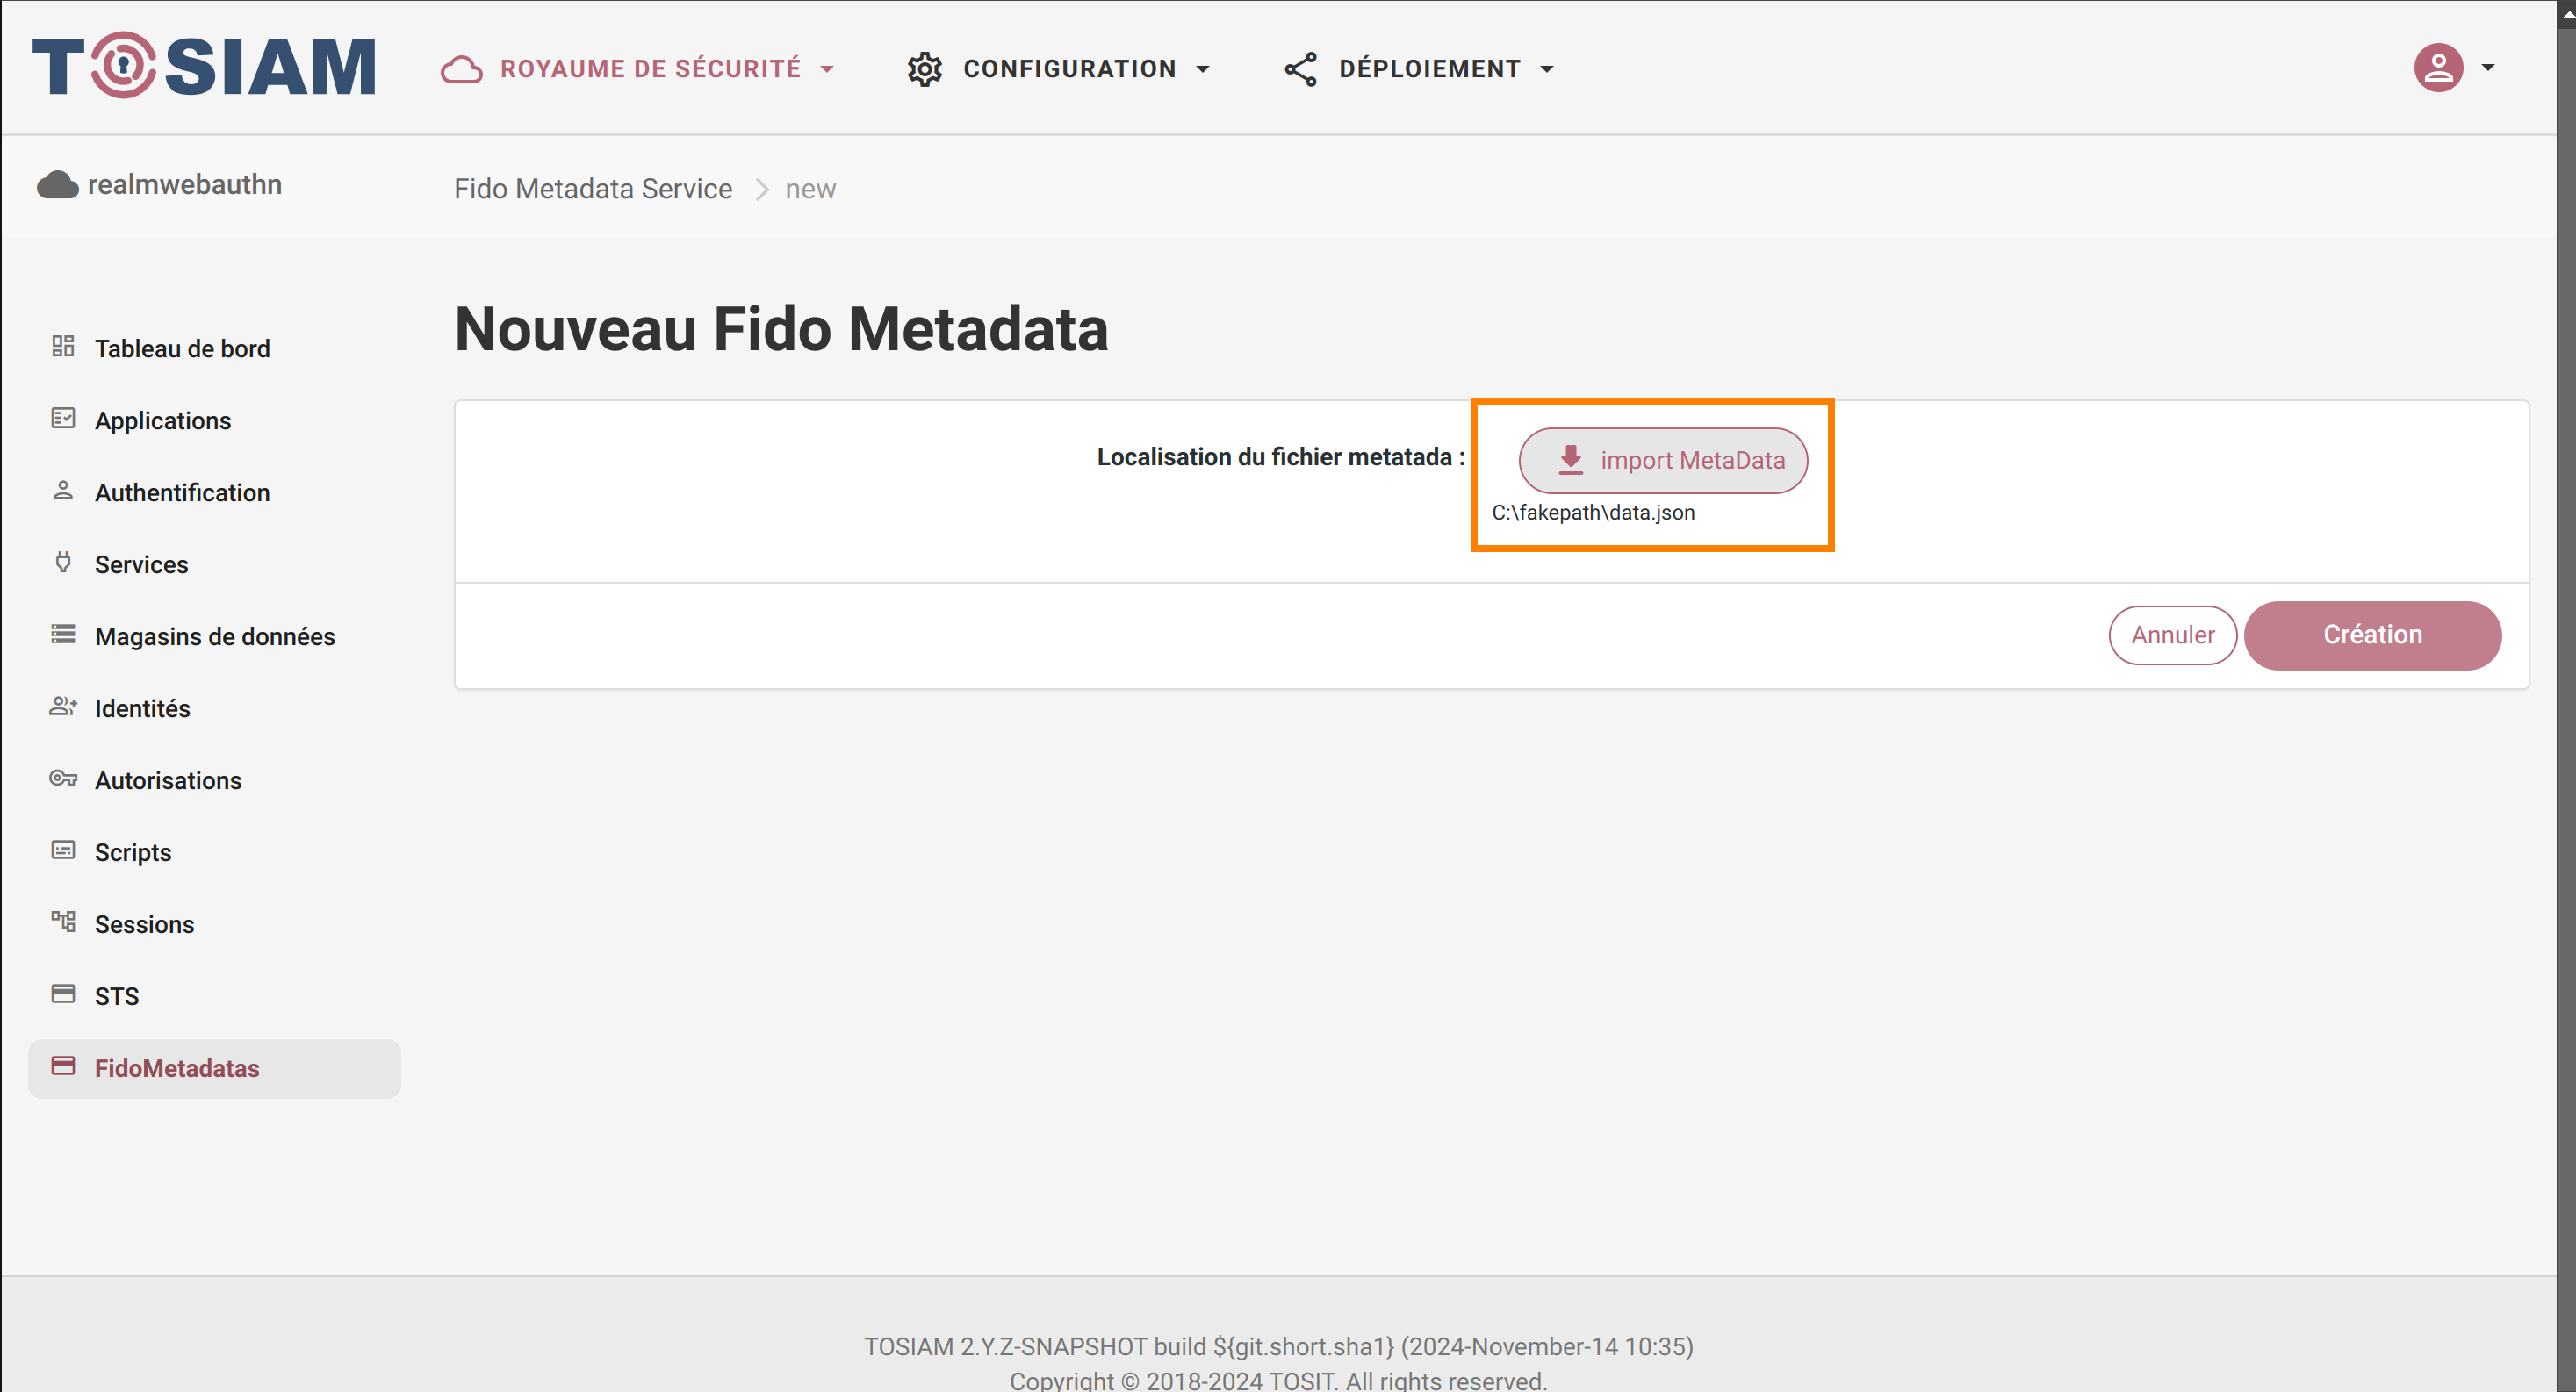Open Scripts in the sidebar
This screenshot has width=2576, height=1392.
(x=214, y=852)
